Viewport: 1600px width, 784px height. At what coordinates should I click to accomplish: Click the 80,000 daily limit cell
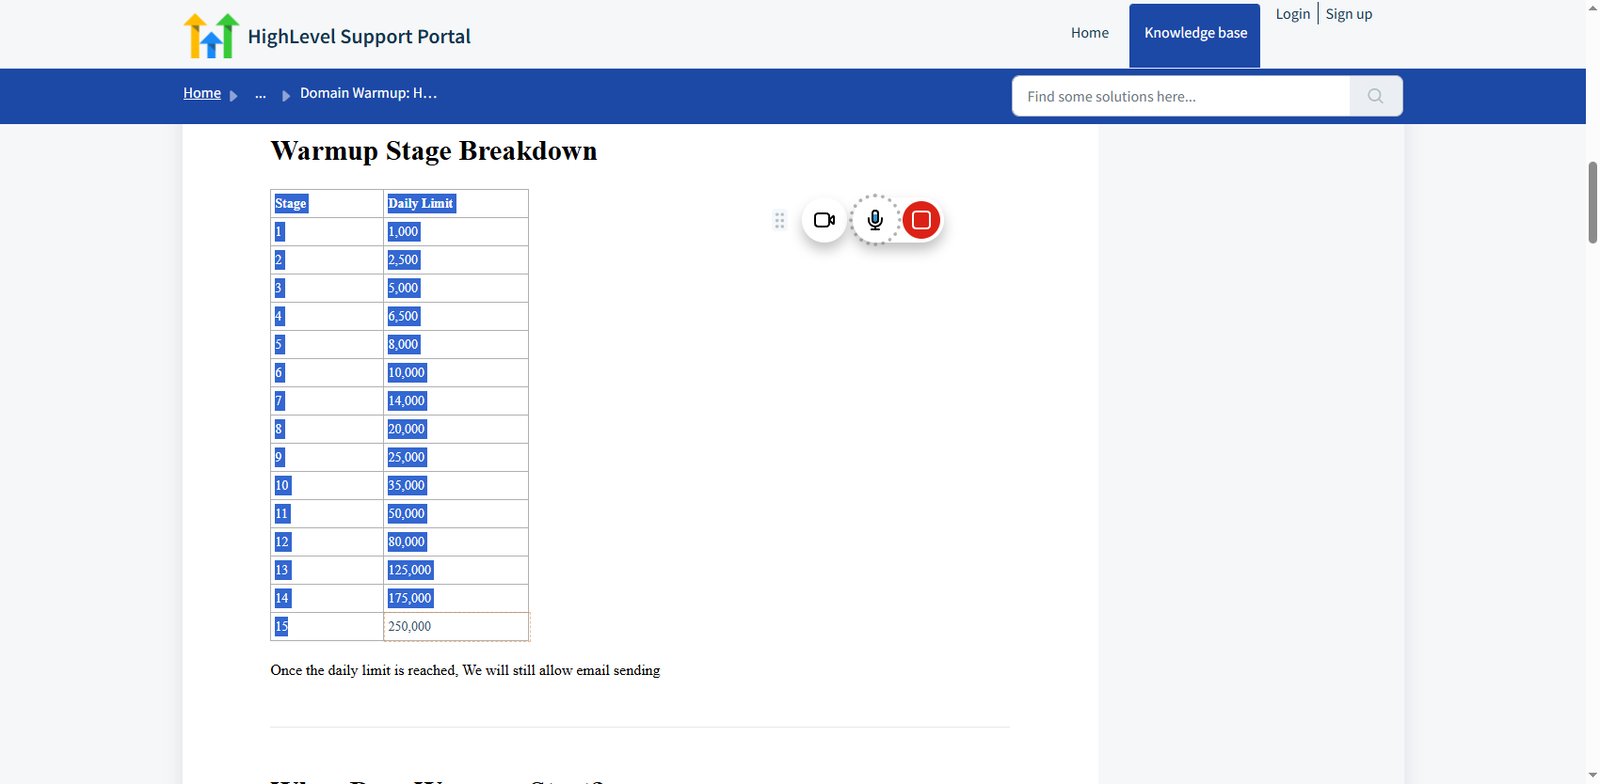pyautogui.click(x=456, y=542)
